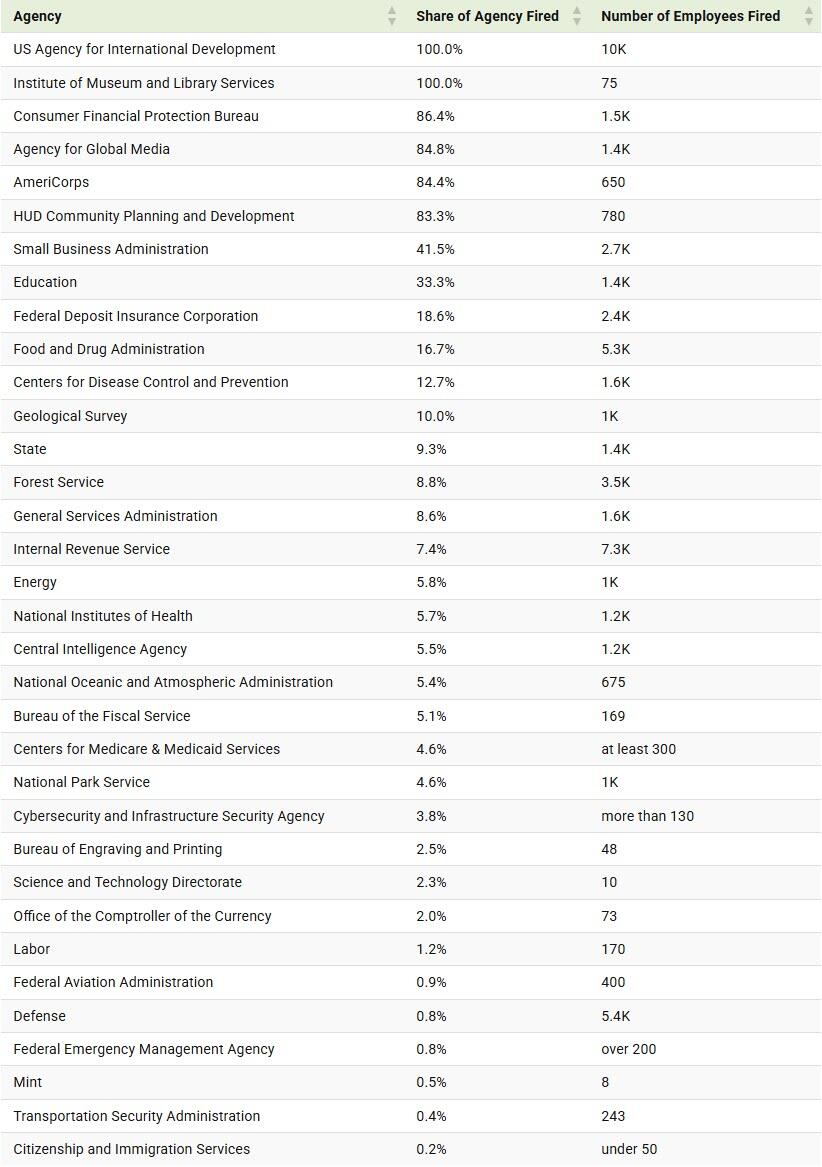Sort table by the Agency header label
822x1167 pixels.
coord(38,16)
